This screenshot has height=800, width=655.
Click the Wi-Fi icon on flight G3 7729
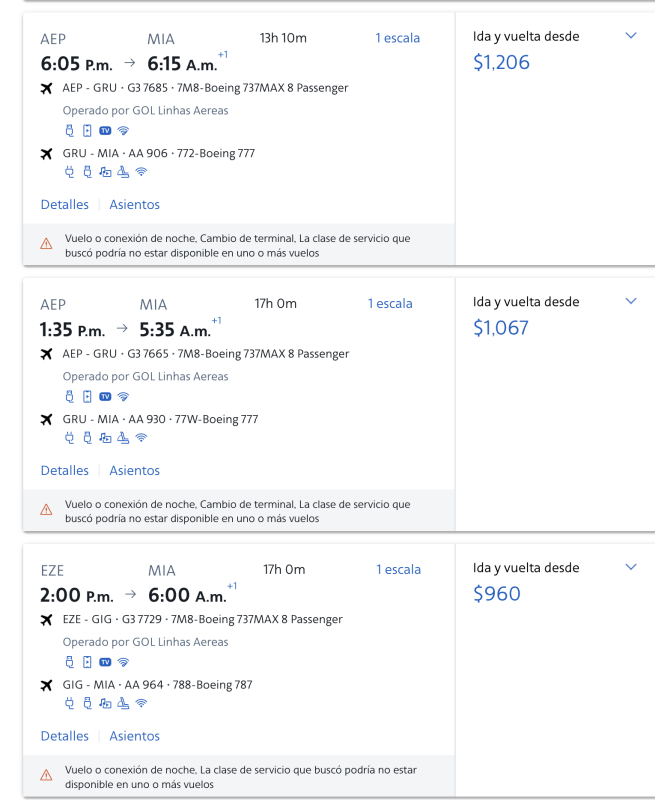(123, 662)
